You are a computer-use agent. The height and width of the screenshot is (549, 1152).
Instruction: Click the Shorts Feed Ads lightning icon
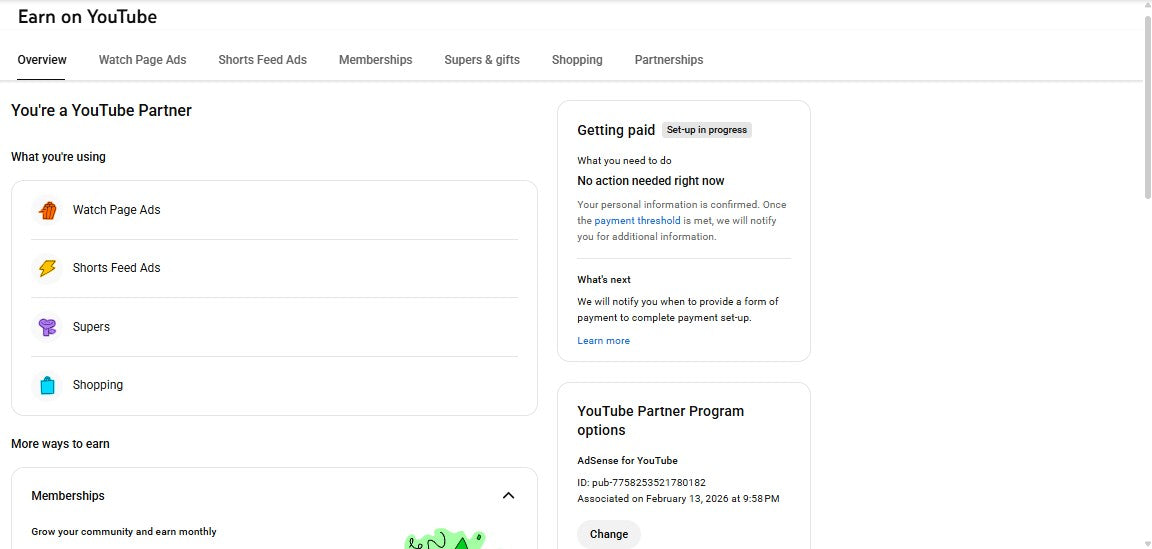(x=48, y=268)
